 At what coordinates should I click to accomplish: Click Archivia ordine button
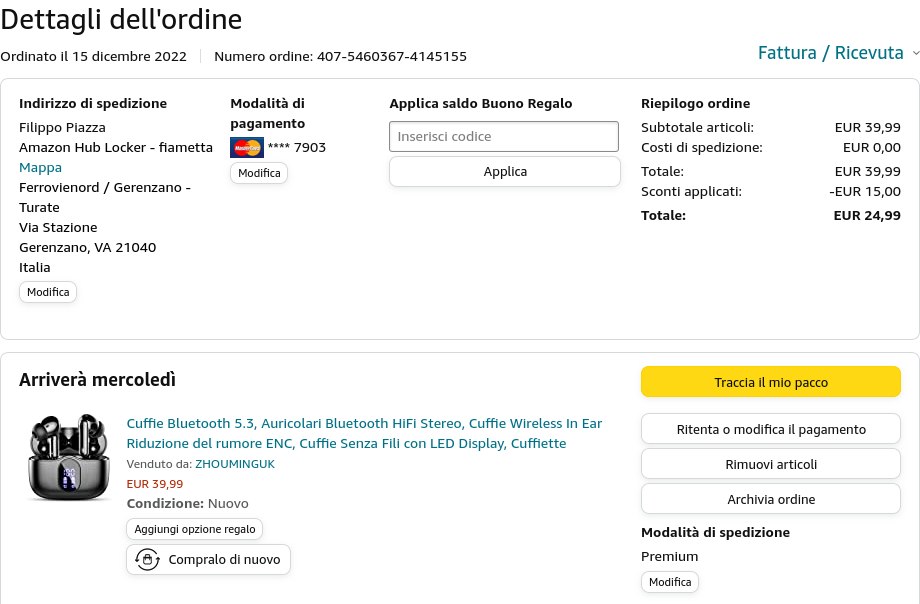(770, 499)
